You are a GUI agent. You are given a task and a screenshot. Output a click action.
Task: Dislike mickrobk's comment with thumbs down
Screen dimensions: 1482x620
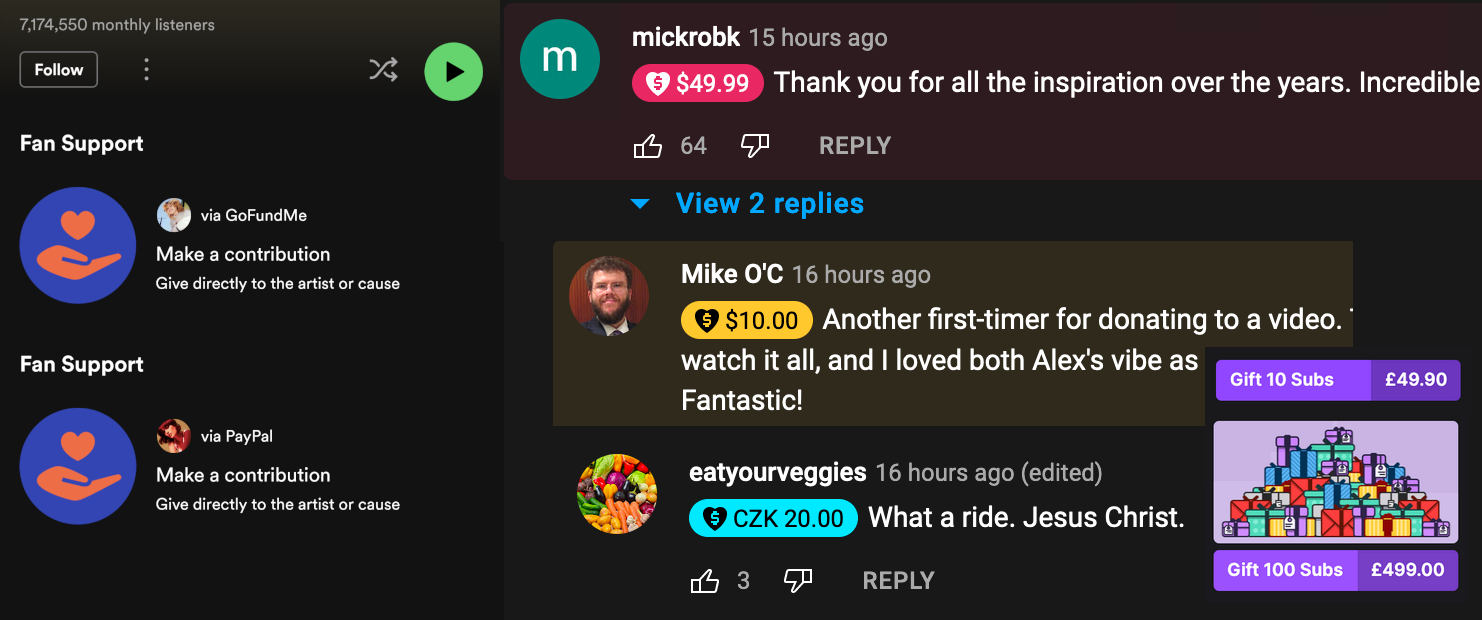tap(755, 146)
